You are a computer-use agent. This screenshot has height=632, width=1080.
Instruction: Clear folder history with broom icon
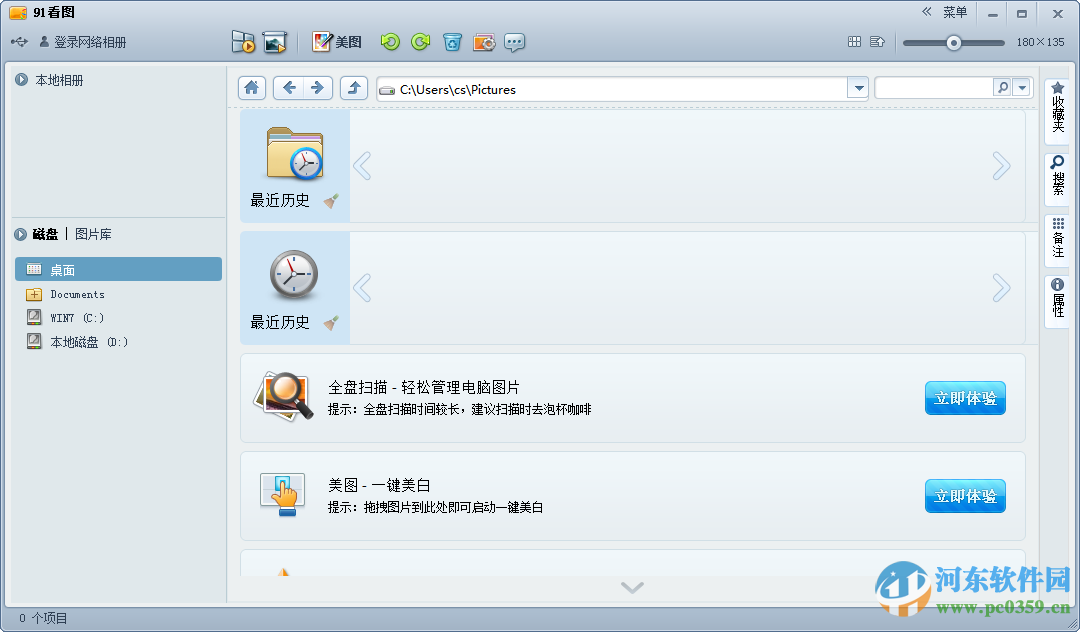point(331,200)
